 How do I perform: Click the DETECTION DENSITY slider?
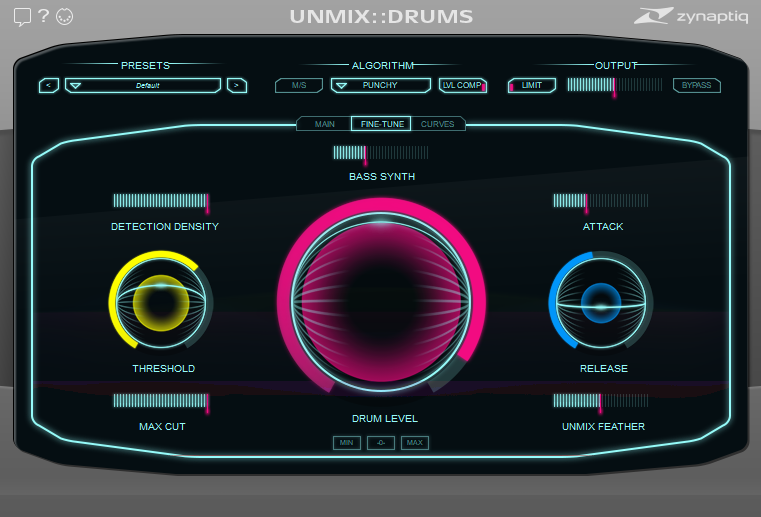(161, 201)
